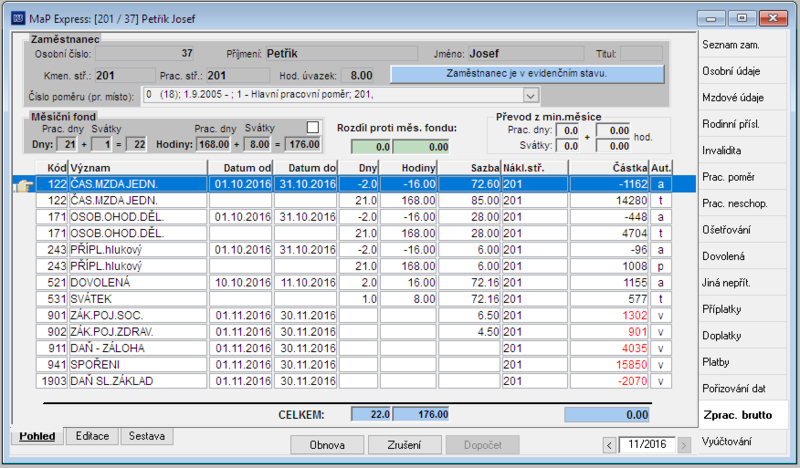Select the row 901 ZÁK.POJ.SOC.
Viewport: 800px width, 468px height.
tap(354, 315)
